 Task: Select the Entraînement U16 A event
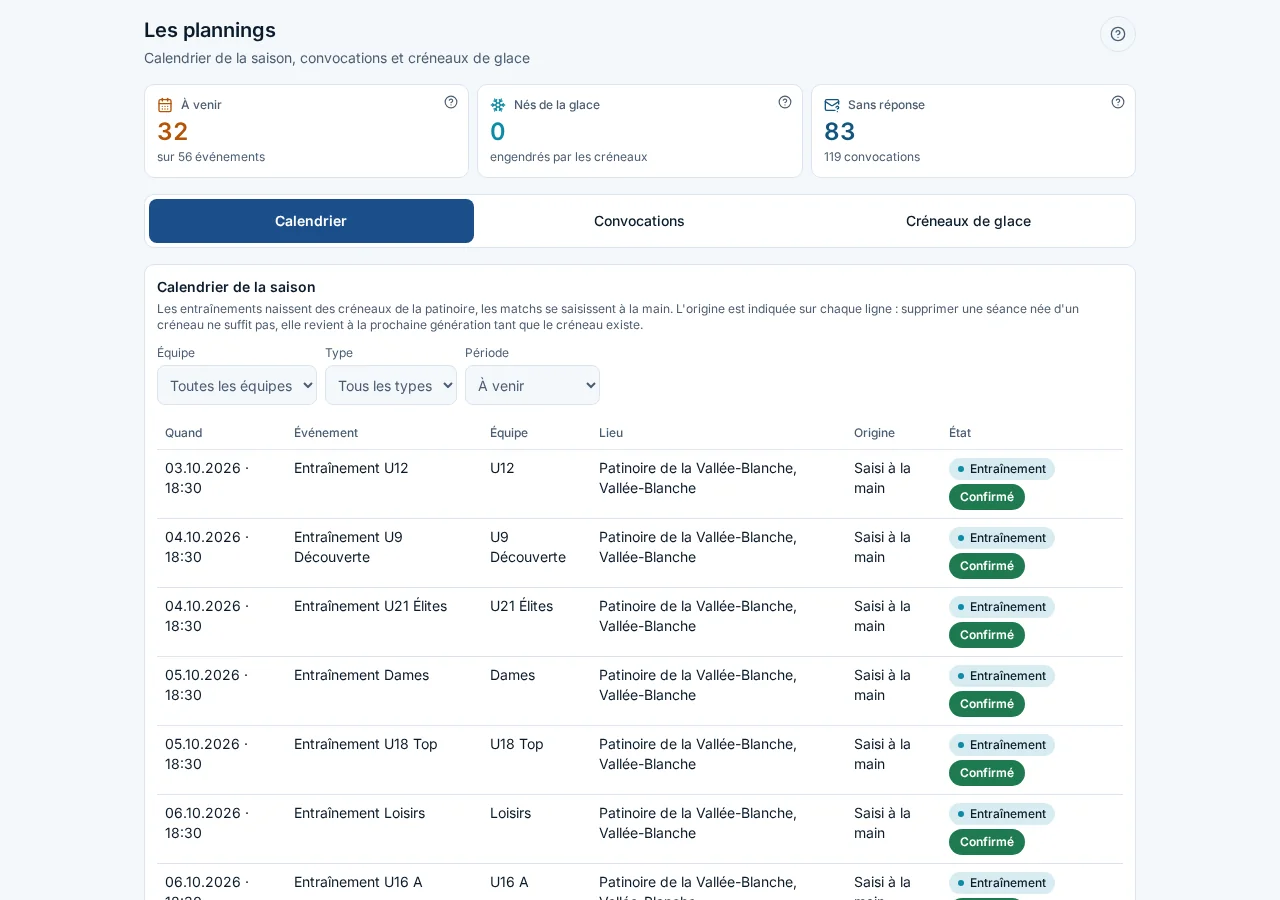pyautogui.click(x=358, y=882)
